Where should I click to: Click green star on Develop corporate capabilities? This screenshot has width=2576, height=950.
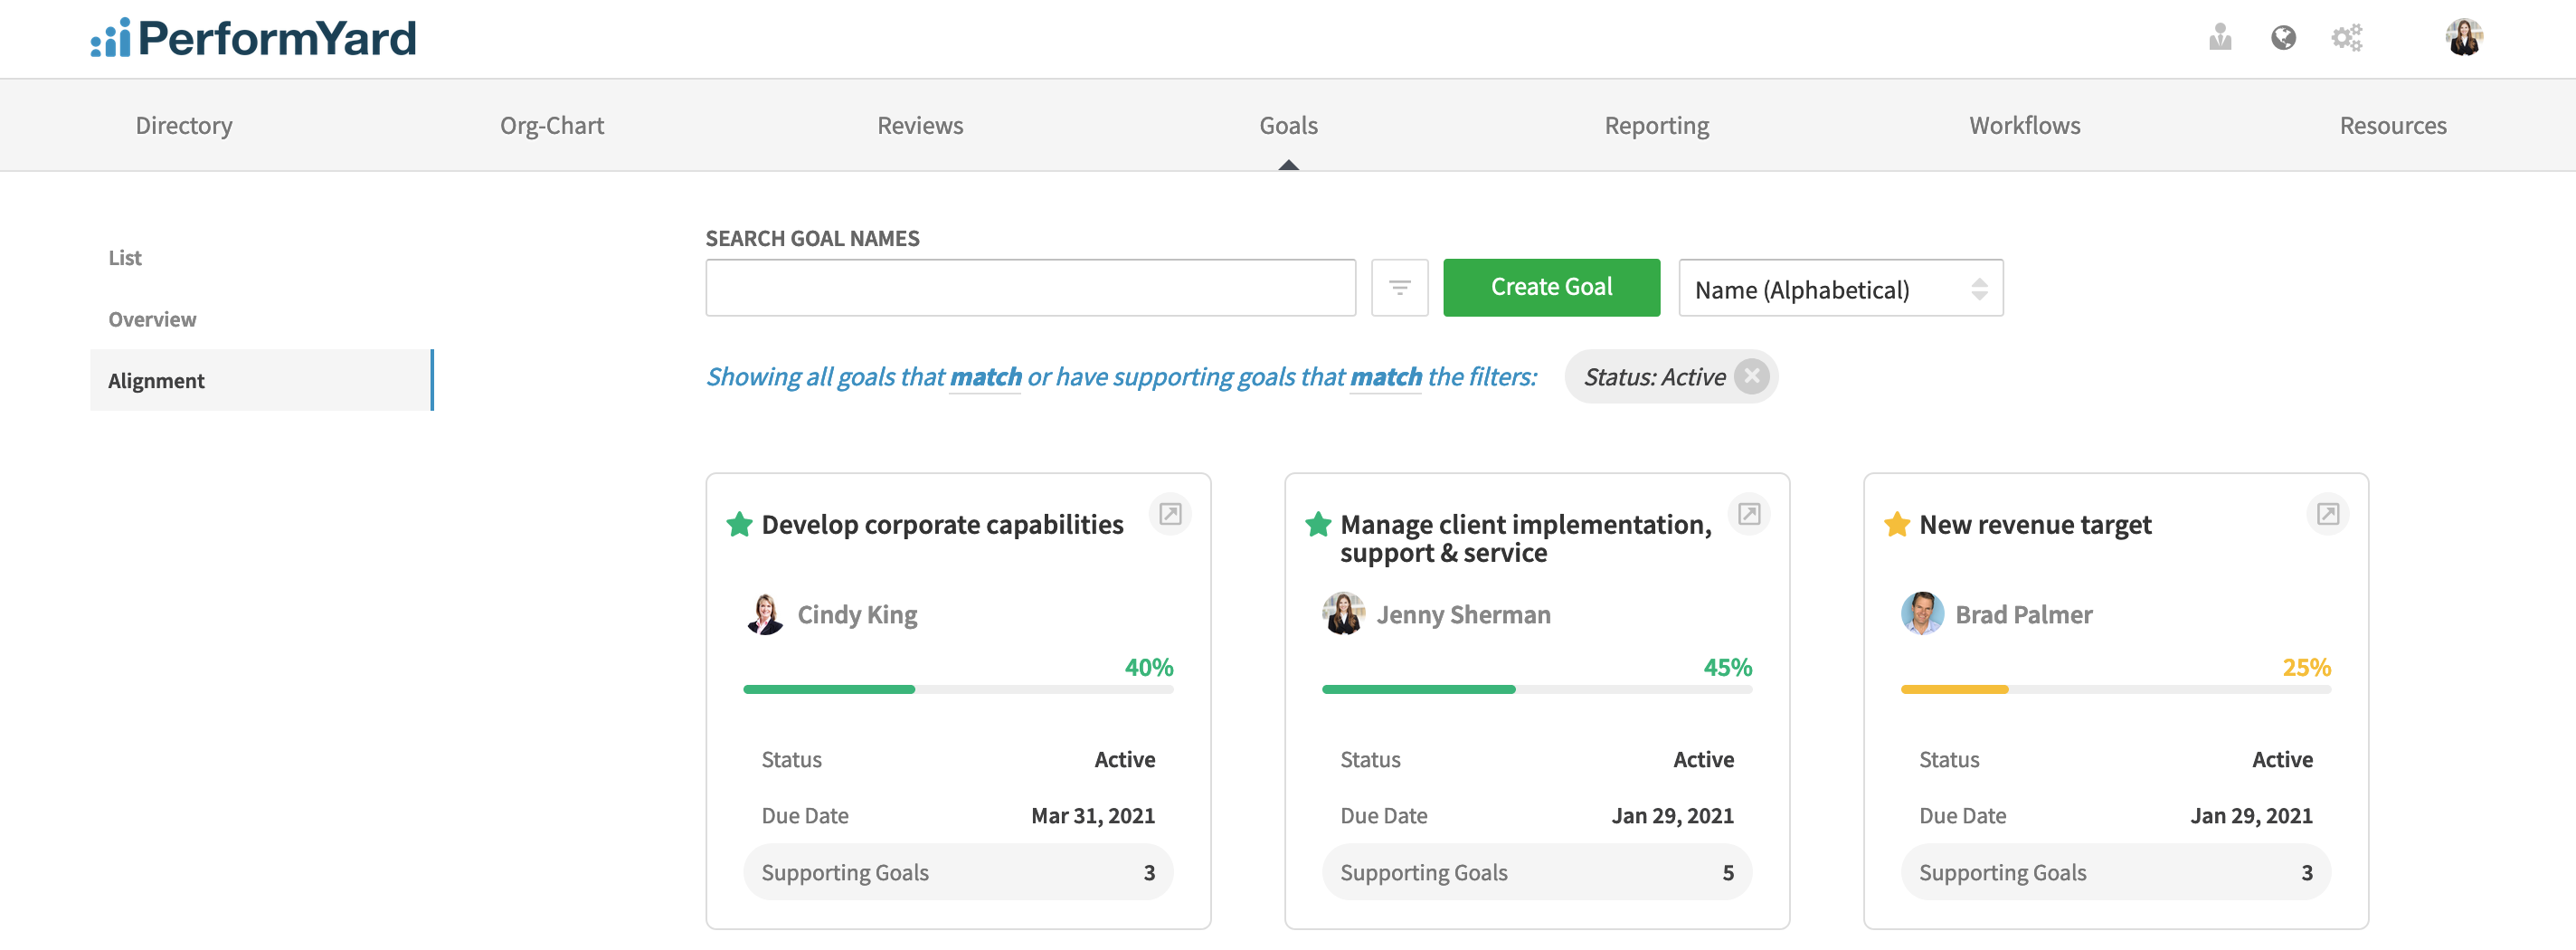[x=739, y=524]
